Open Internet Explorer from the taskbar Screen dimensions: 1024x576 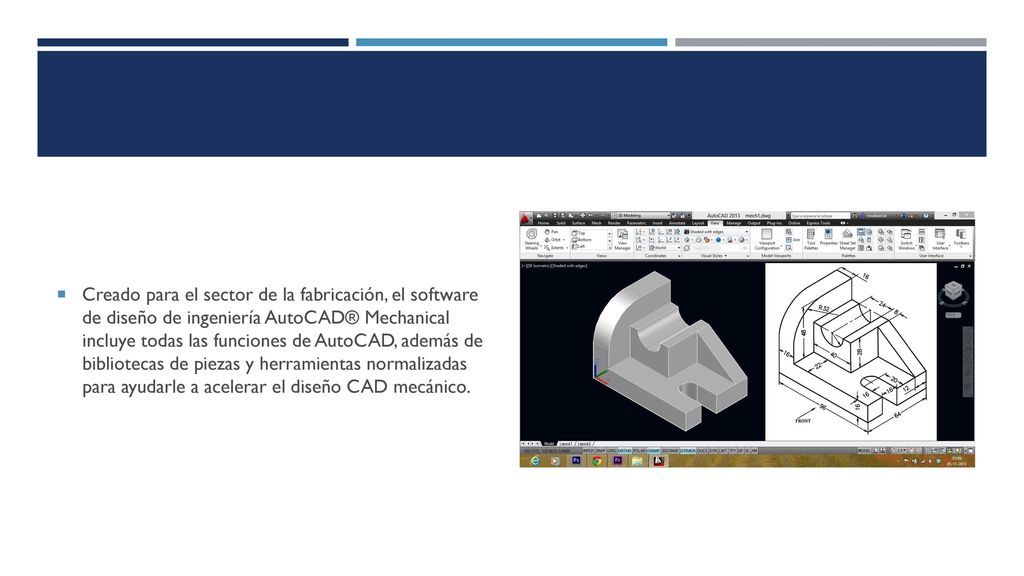pyautogui.click(x=536, y=460)
